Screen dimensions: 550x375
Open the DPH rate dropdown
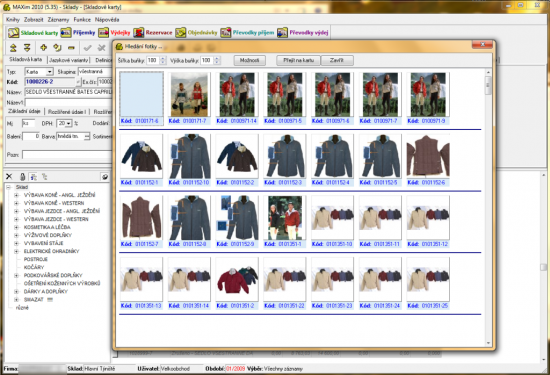point(68,123)
